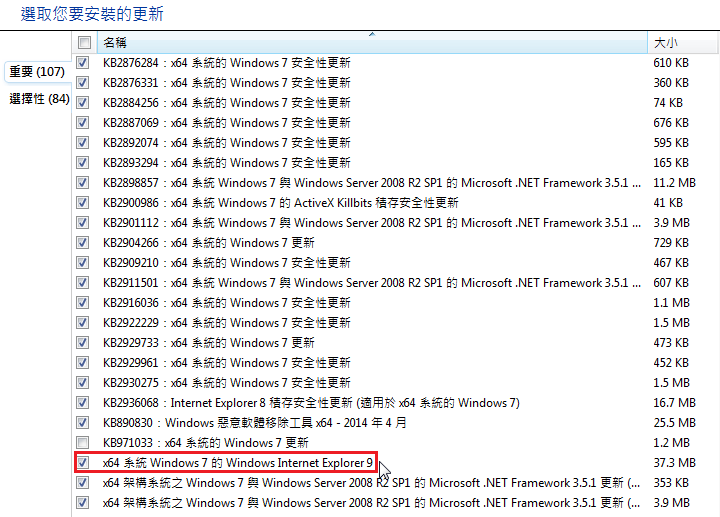Uncheck the KB2909210 update checkbox

[x=83, y=263]
